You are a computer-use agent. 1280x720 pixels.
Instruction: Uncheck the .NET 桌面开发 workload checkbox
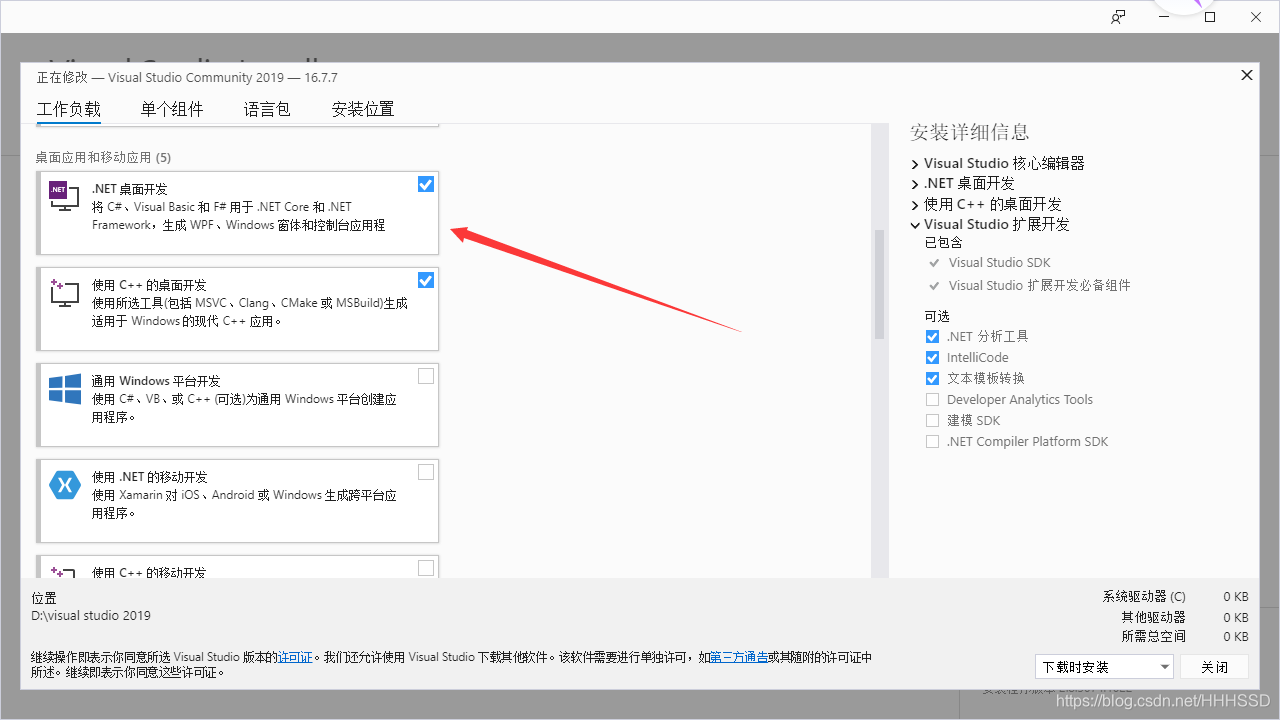[426, 184]
